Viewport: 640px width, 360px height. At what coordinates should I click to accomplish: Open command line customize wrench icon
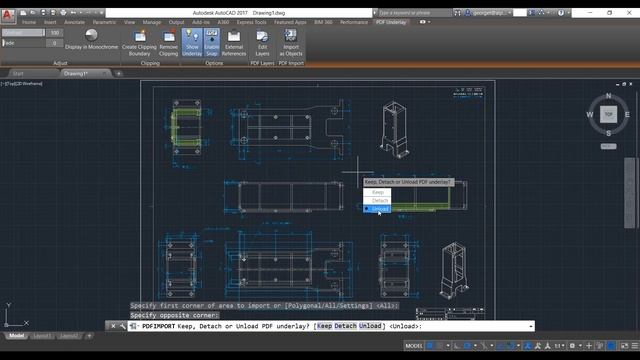click(x=122, y=326)
